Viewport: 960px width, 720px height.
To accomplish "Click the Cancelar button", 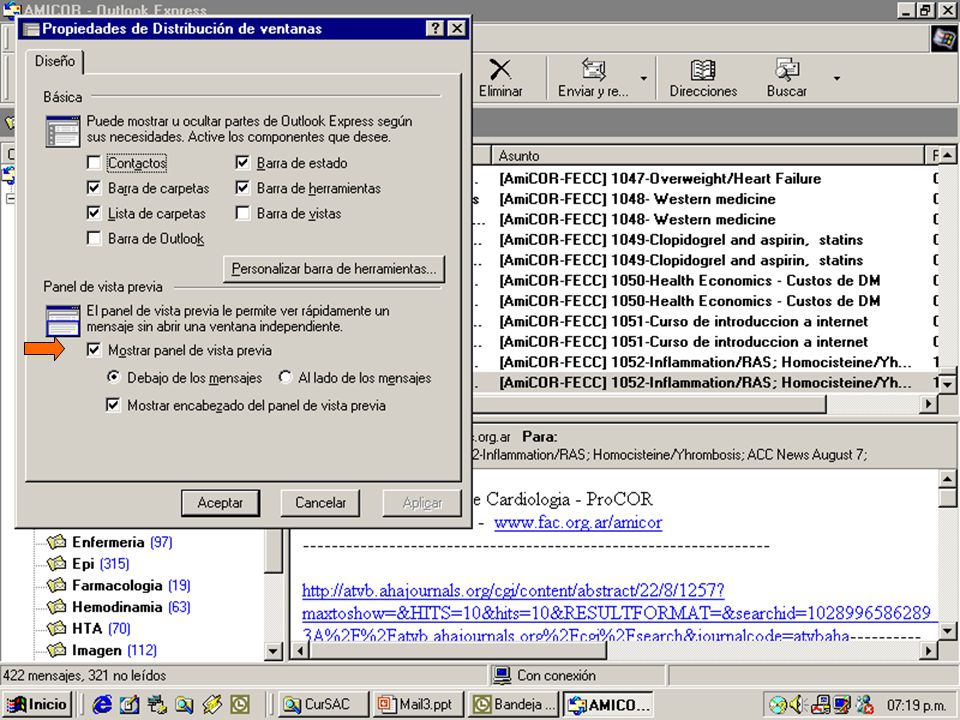I will click(x=320, y=503).
